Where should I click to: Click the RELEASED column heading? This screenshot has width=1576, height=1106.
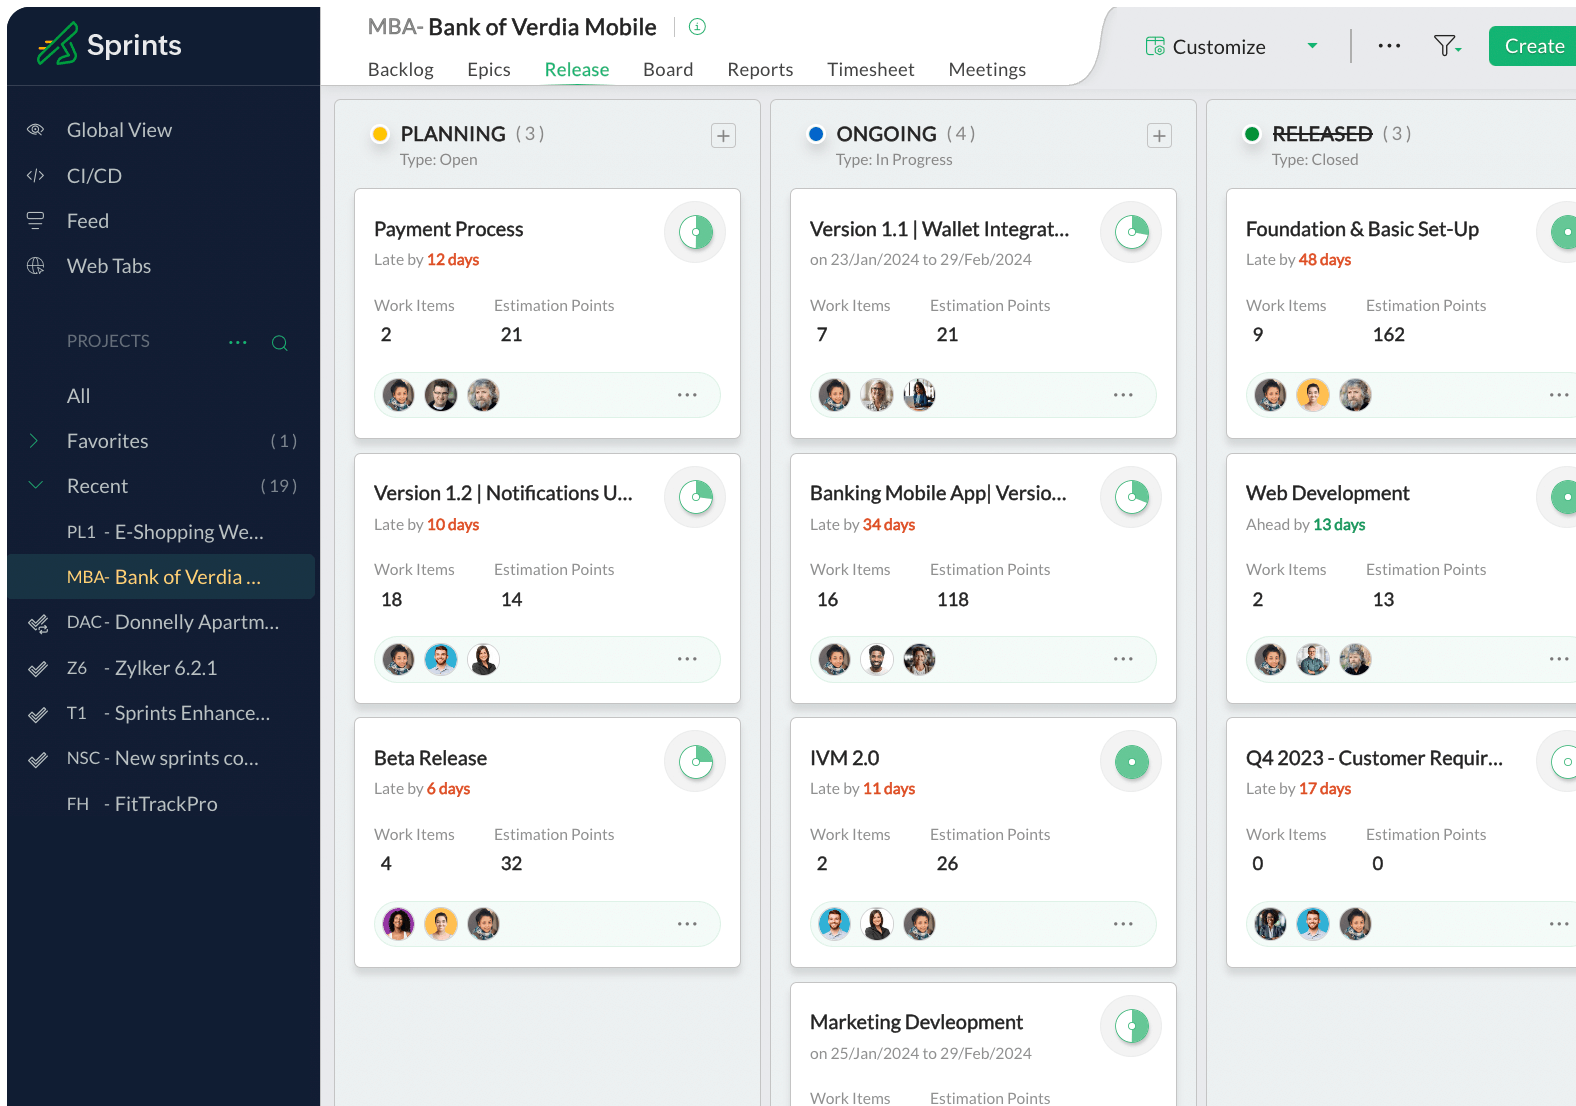(x=1322, y=134)
